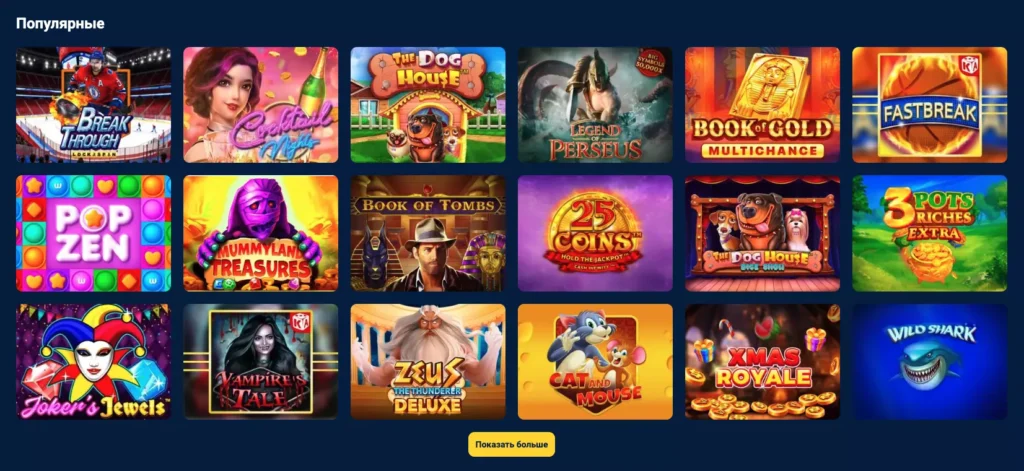
Task: Click the Популярные section heading
Action: (x=60, y=24)
